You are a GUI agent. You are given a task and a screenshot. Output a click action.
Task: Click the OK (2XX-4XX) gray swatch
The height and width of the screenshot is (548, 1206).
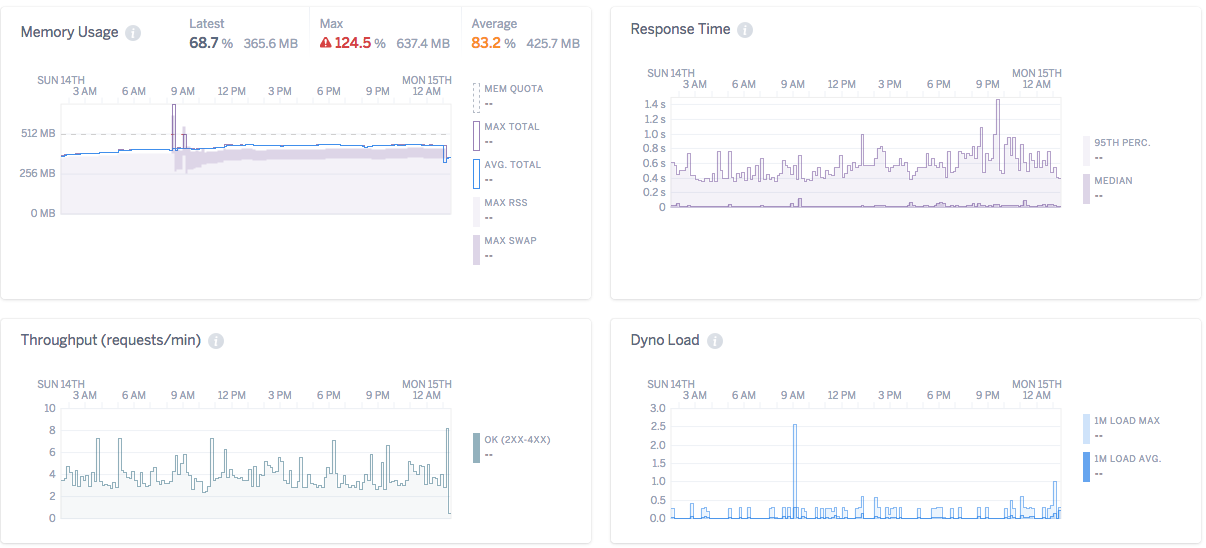point(476,448)
